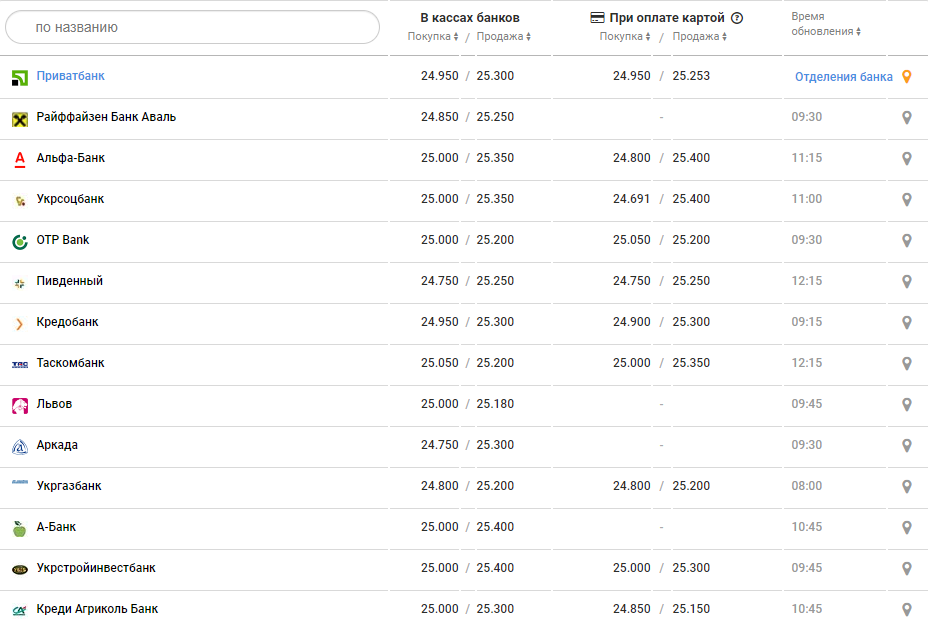
Task: Click the Alfa-Bank red logo icon
Action: pos(19,159)
